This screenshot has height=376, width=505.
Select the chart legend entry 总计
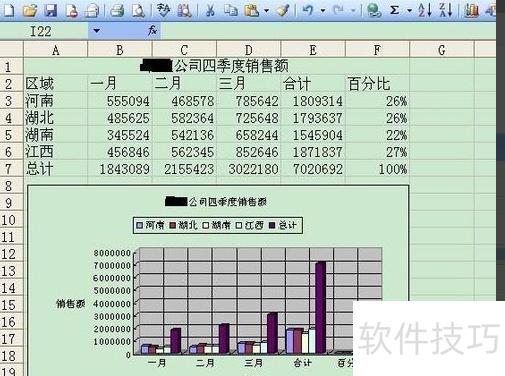pyautogui.click(x=283, y=225)
